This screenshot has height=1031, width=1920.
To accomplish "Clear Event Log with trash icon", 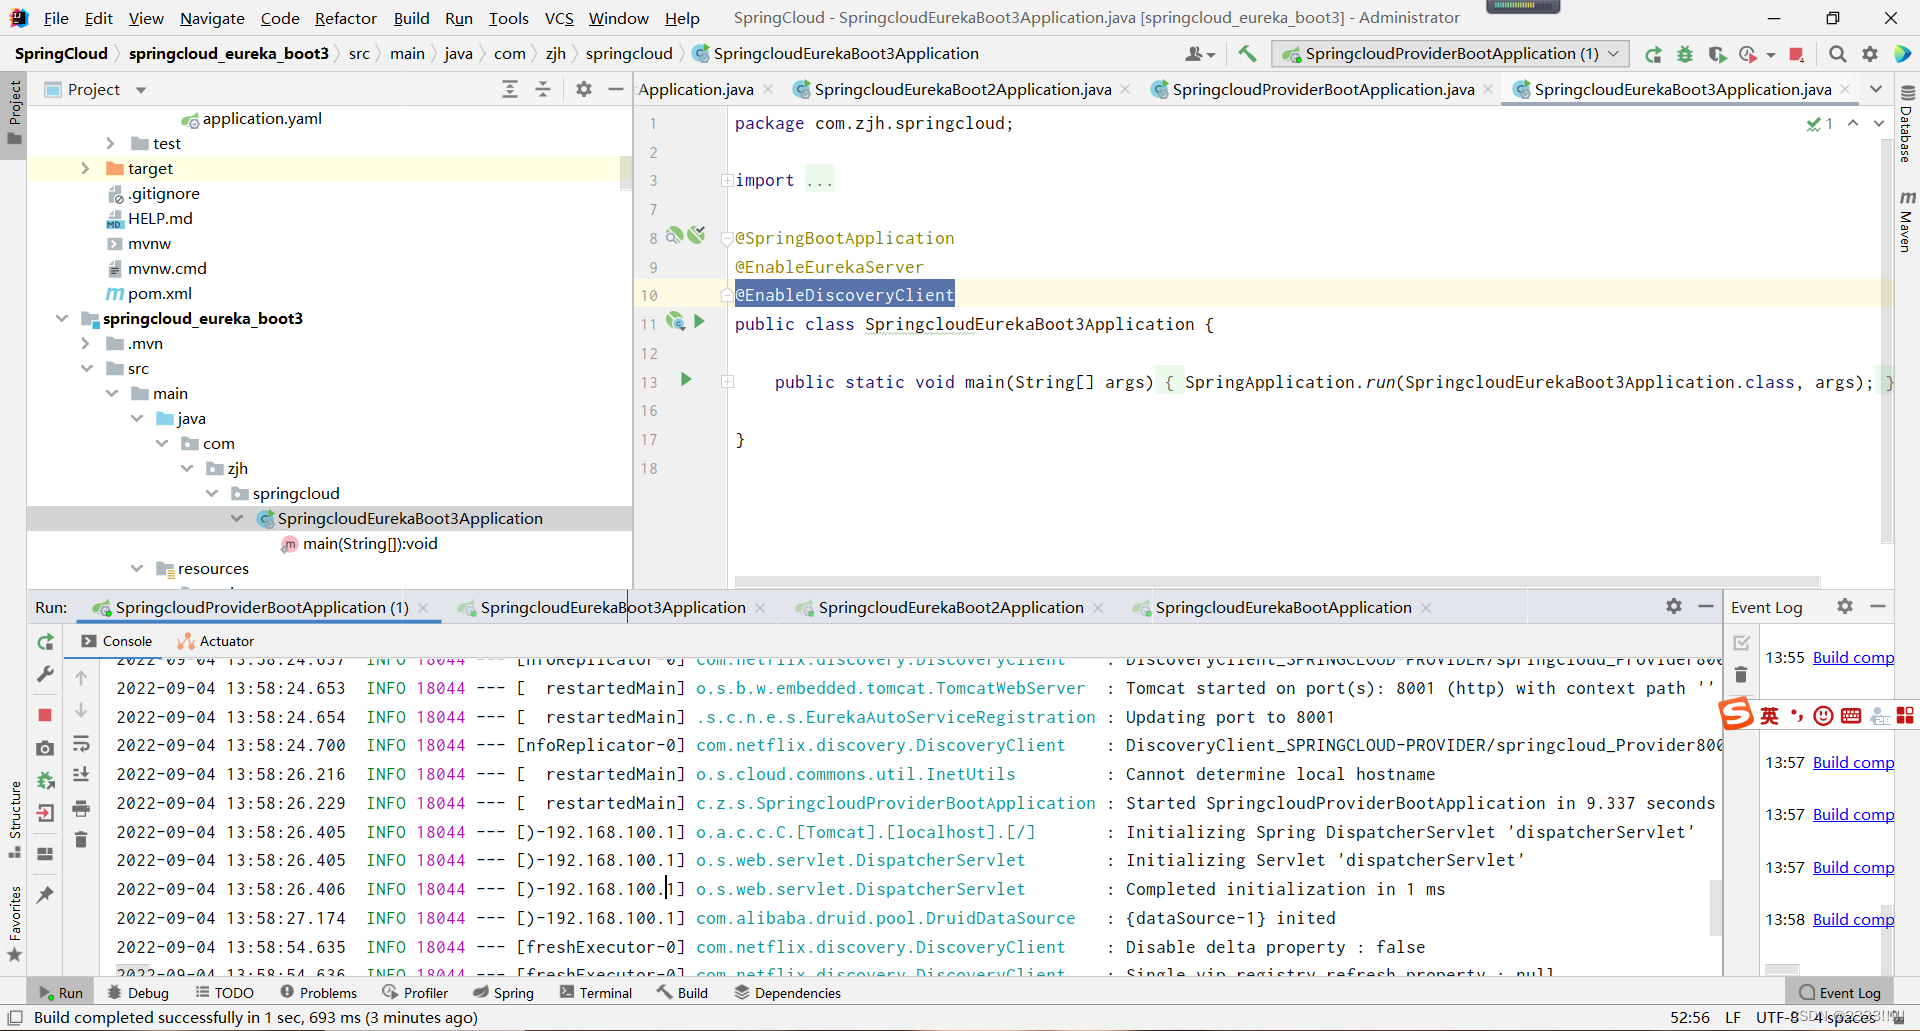I will point(1741,675).
